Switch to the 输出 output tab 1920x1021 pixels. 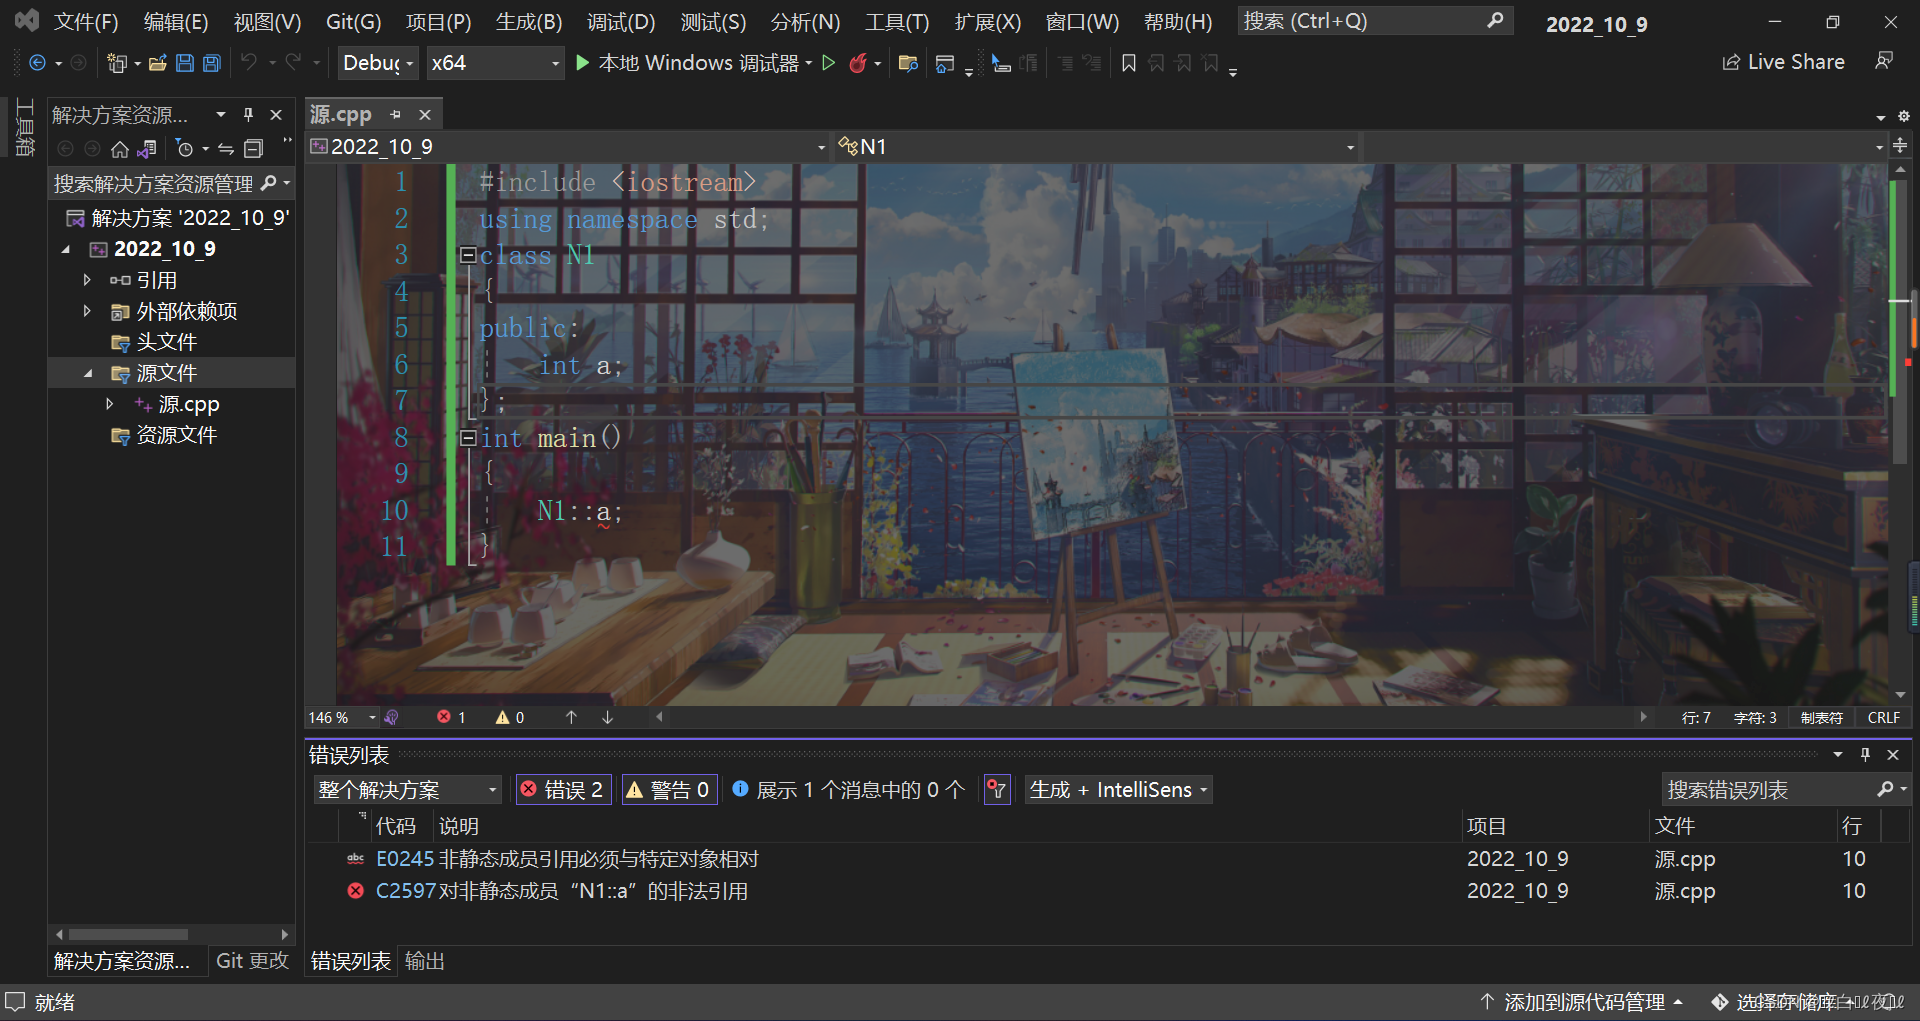(425, 961)
